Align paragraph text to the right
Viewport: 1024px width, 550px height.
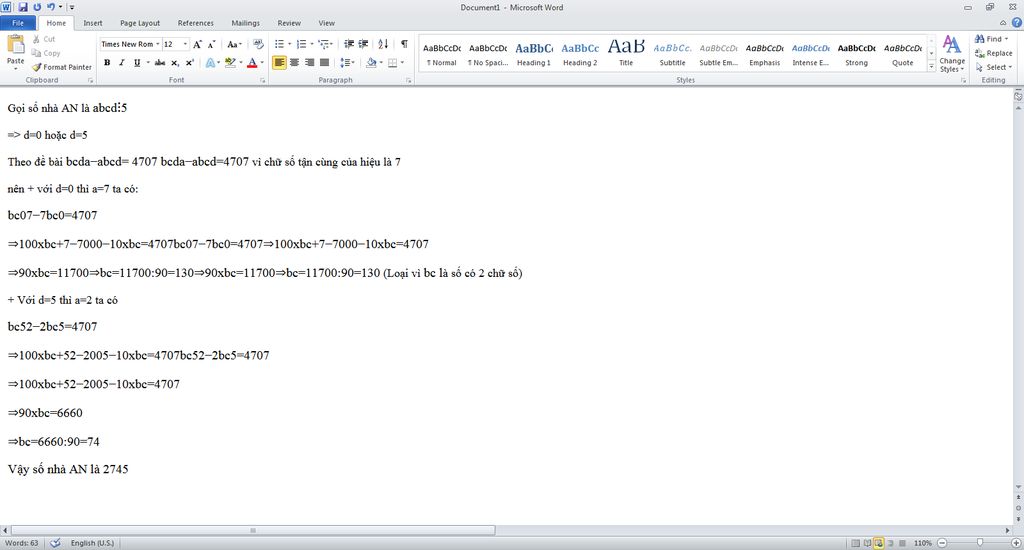pos(309,63)
